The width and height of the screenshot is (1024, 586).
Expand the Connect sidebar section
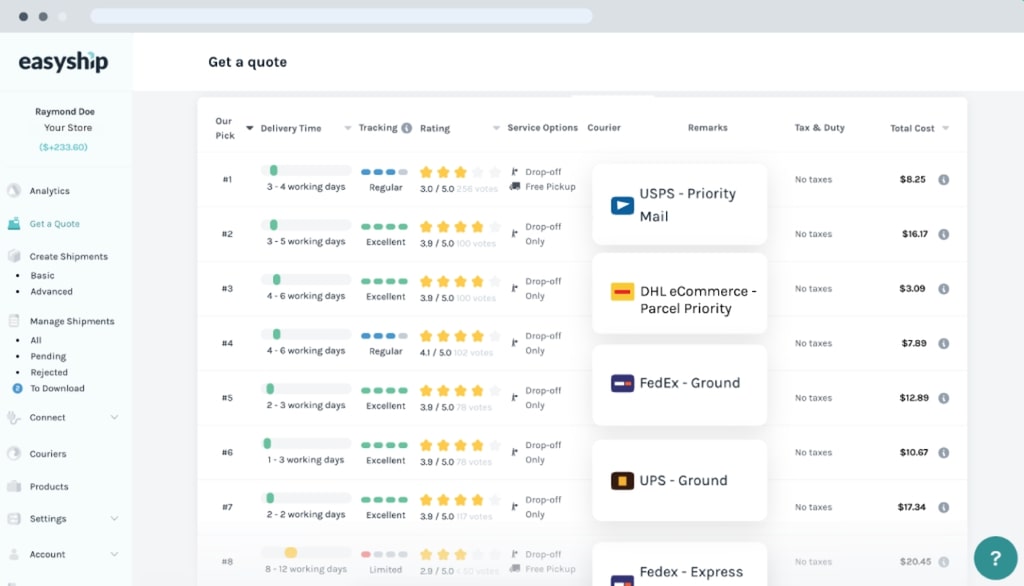click(114, 418)
